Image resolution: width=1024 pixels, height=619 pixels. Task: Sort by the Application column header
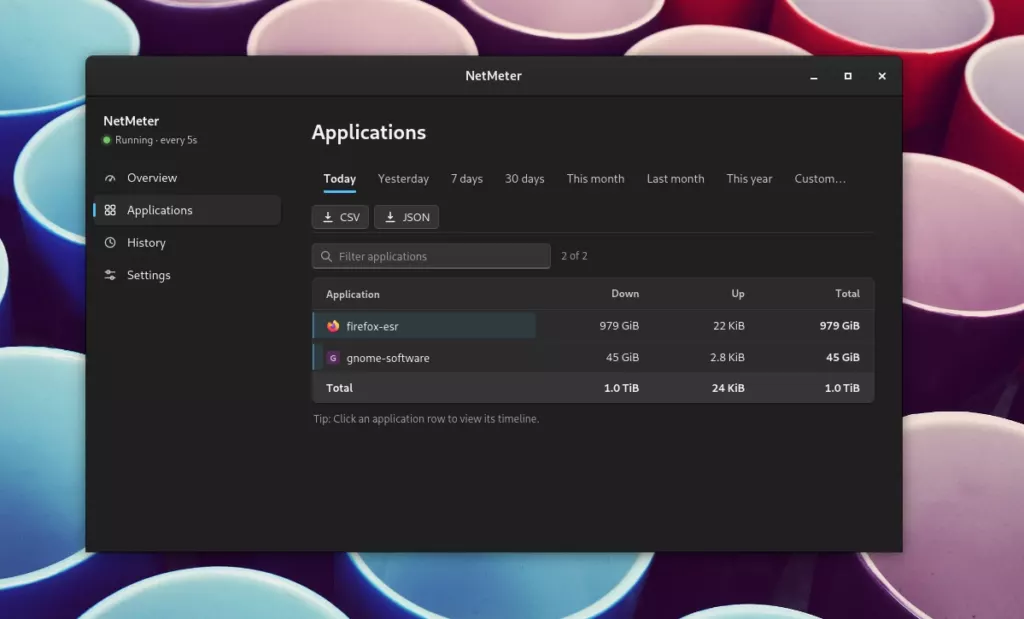353,294
